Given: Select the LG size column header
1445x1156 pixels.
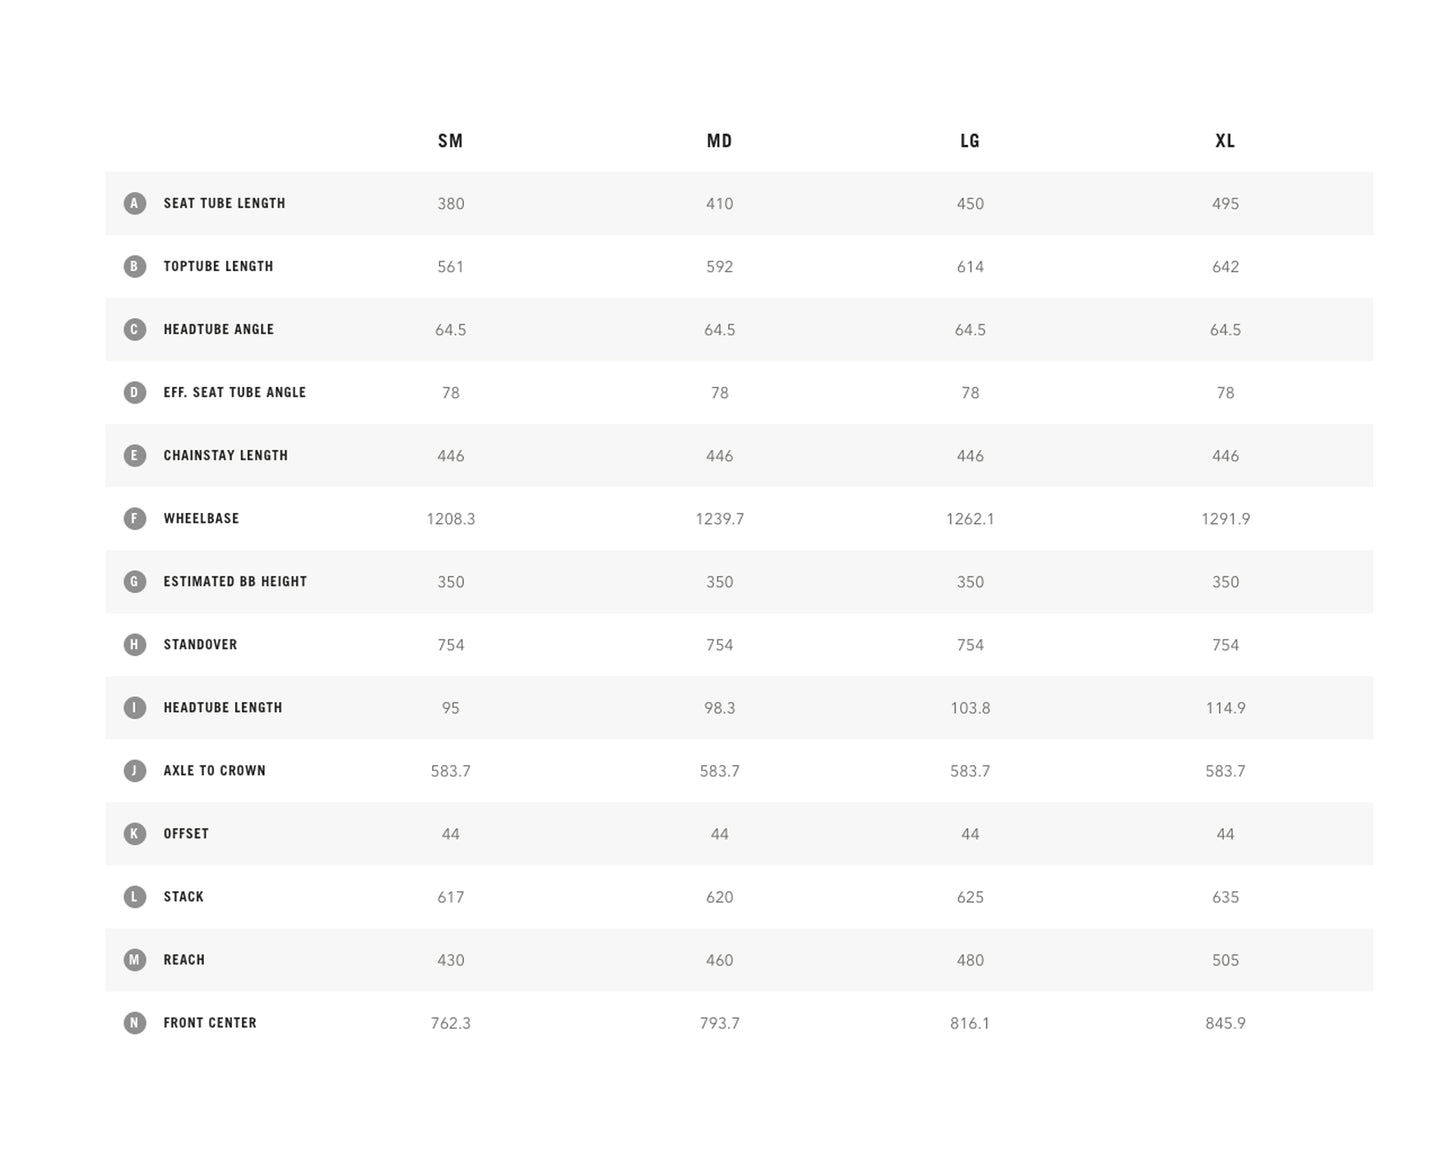Looking at the screenshot, I should (x=970, y=141).
